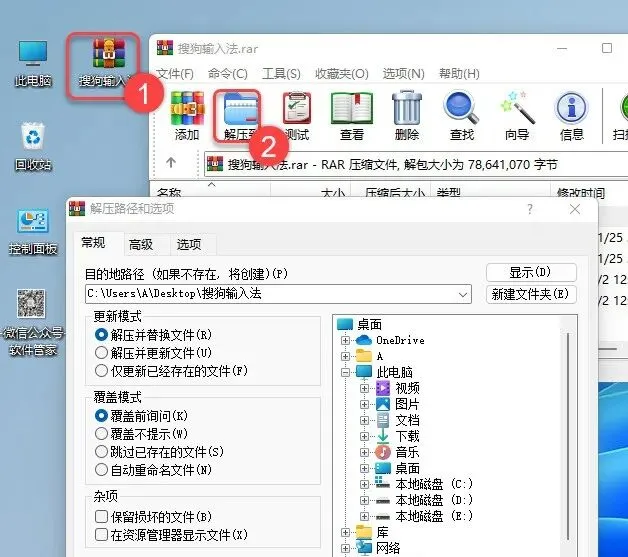This screenshot has width=628, height=557.
Task: Click the folder tree vertical scrollbar
Action: 568,436
